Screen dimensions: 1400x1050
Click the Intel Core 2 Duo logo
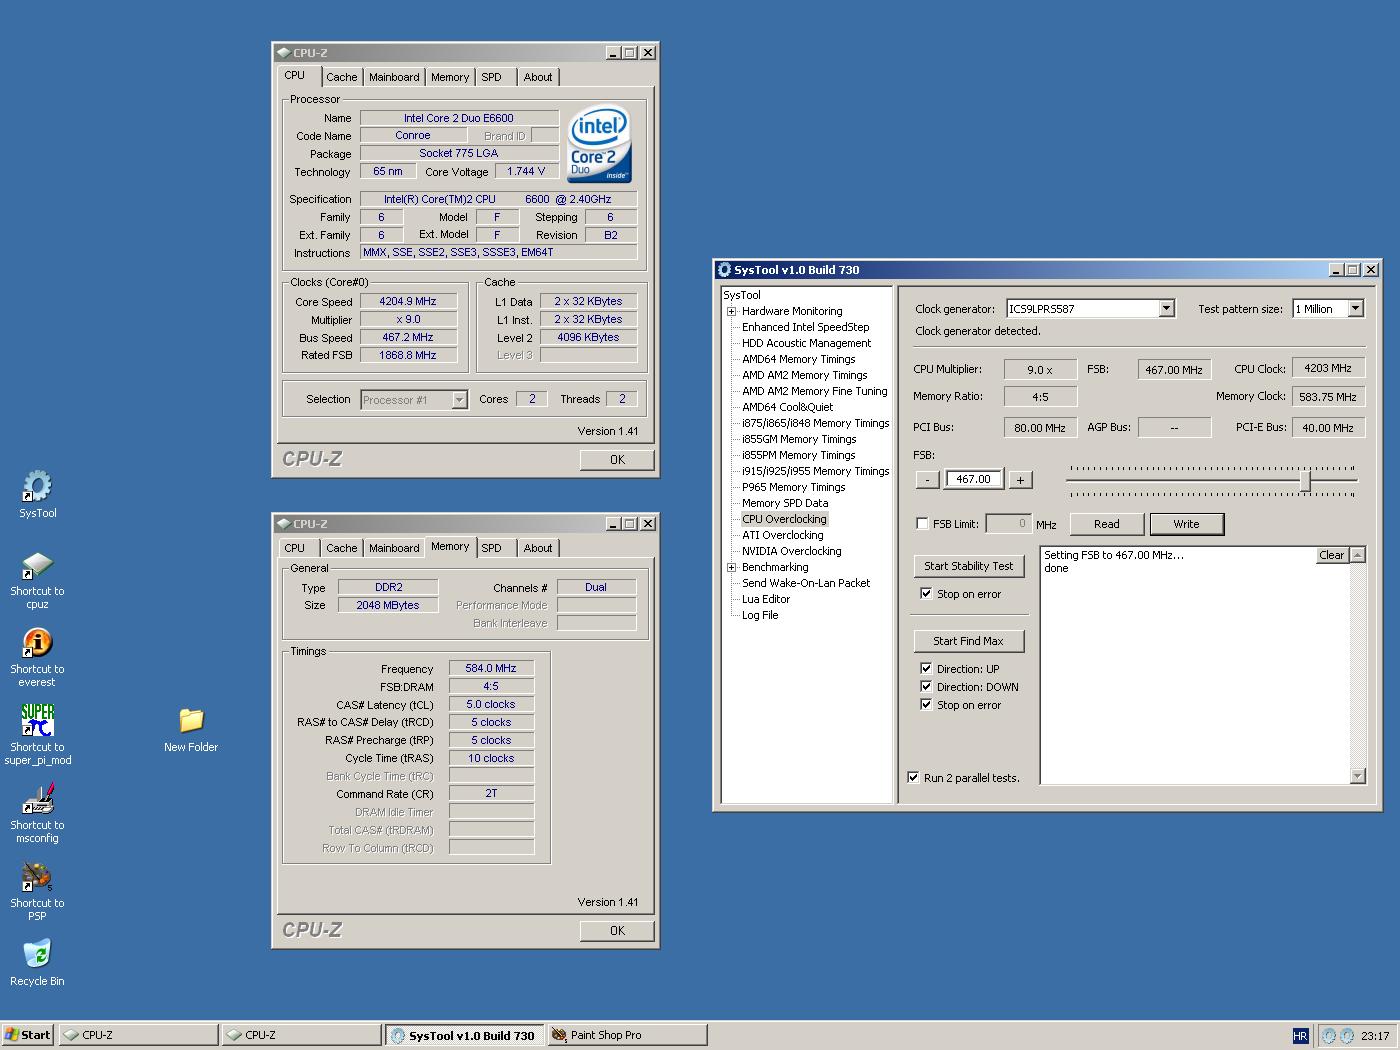[600, 145]
